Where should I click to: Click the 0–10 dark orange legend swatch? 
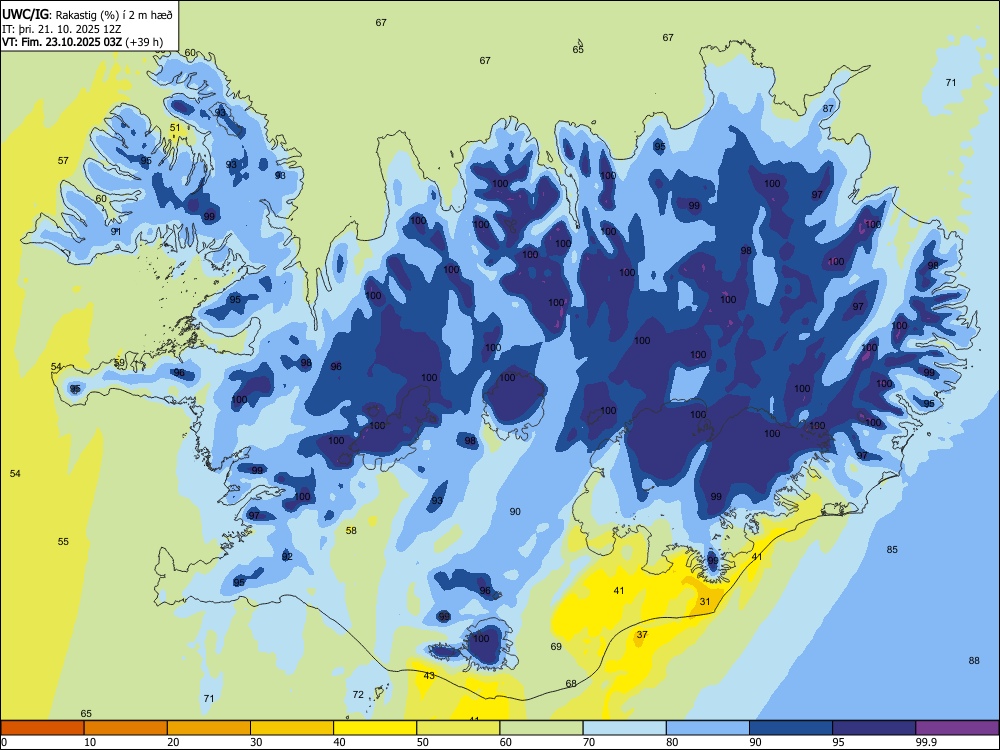pos(43,728)
